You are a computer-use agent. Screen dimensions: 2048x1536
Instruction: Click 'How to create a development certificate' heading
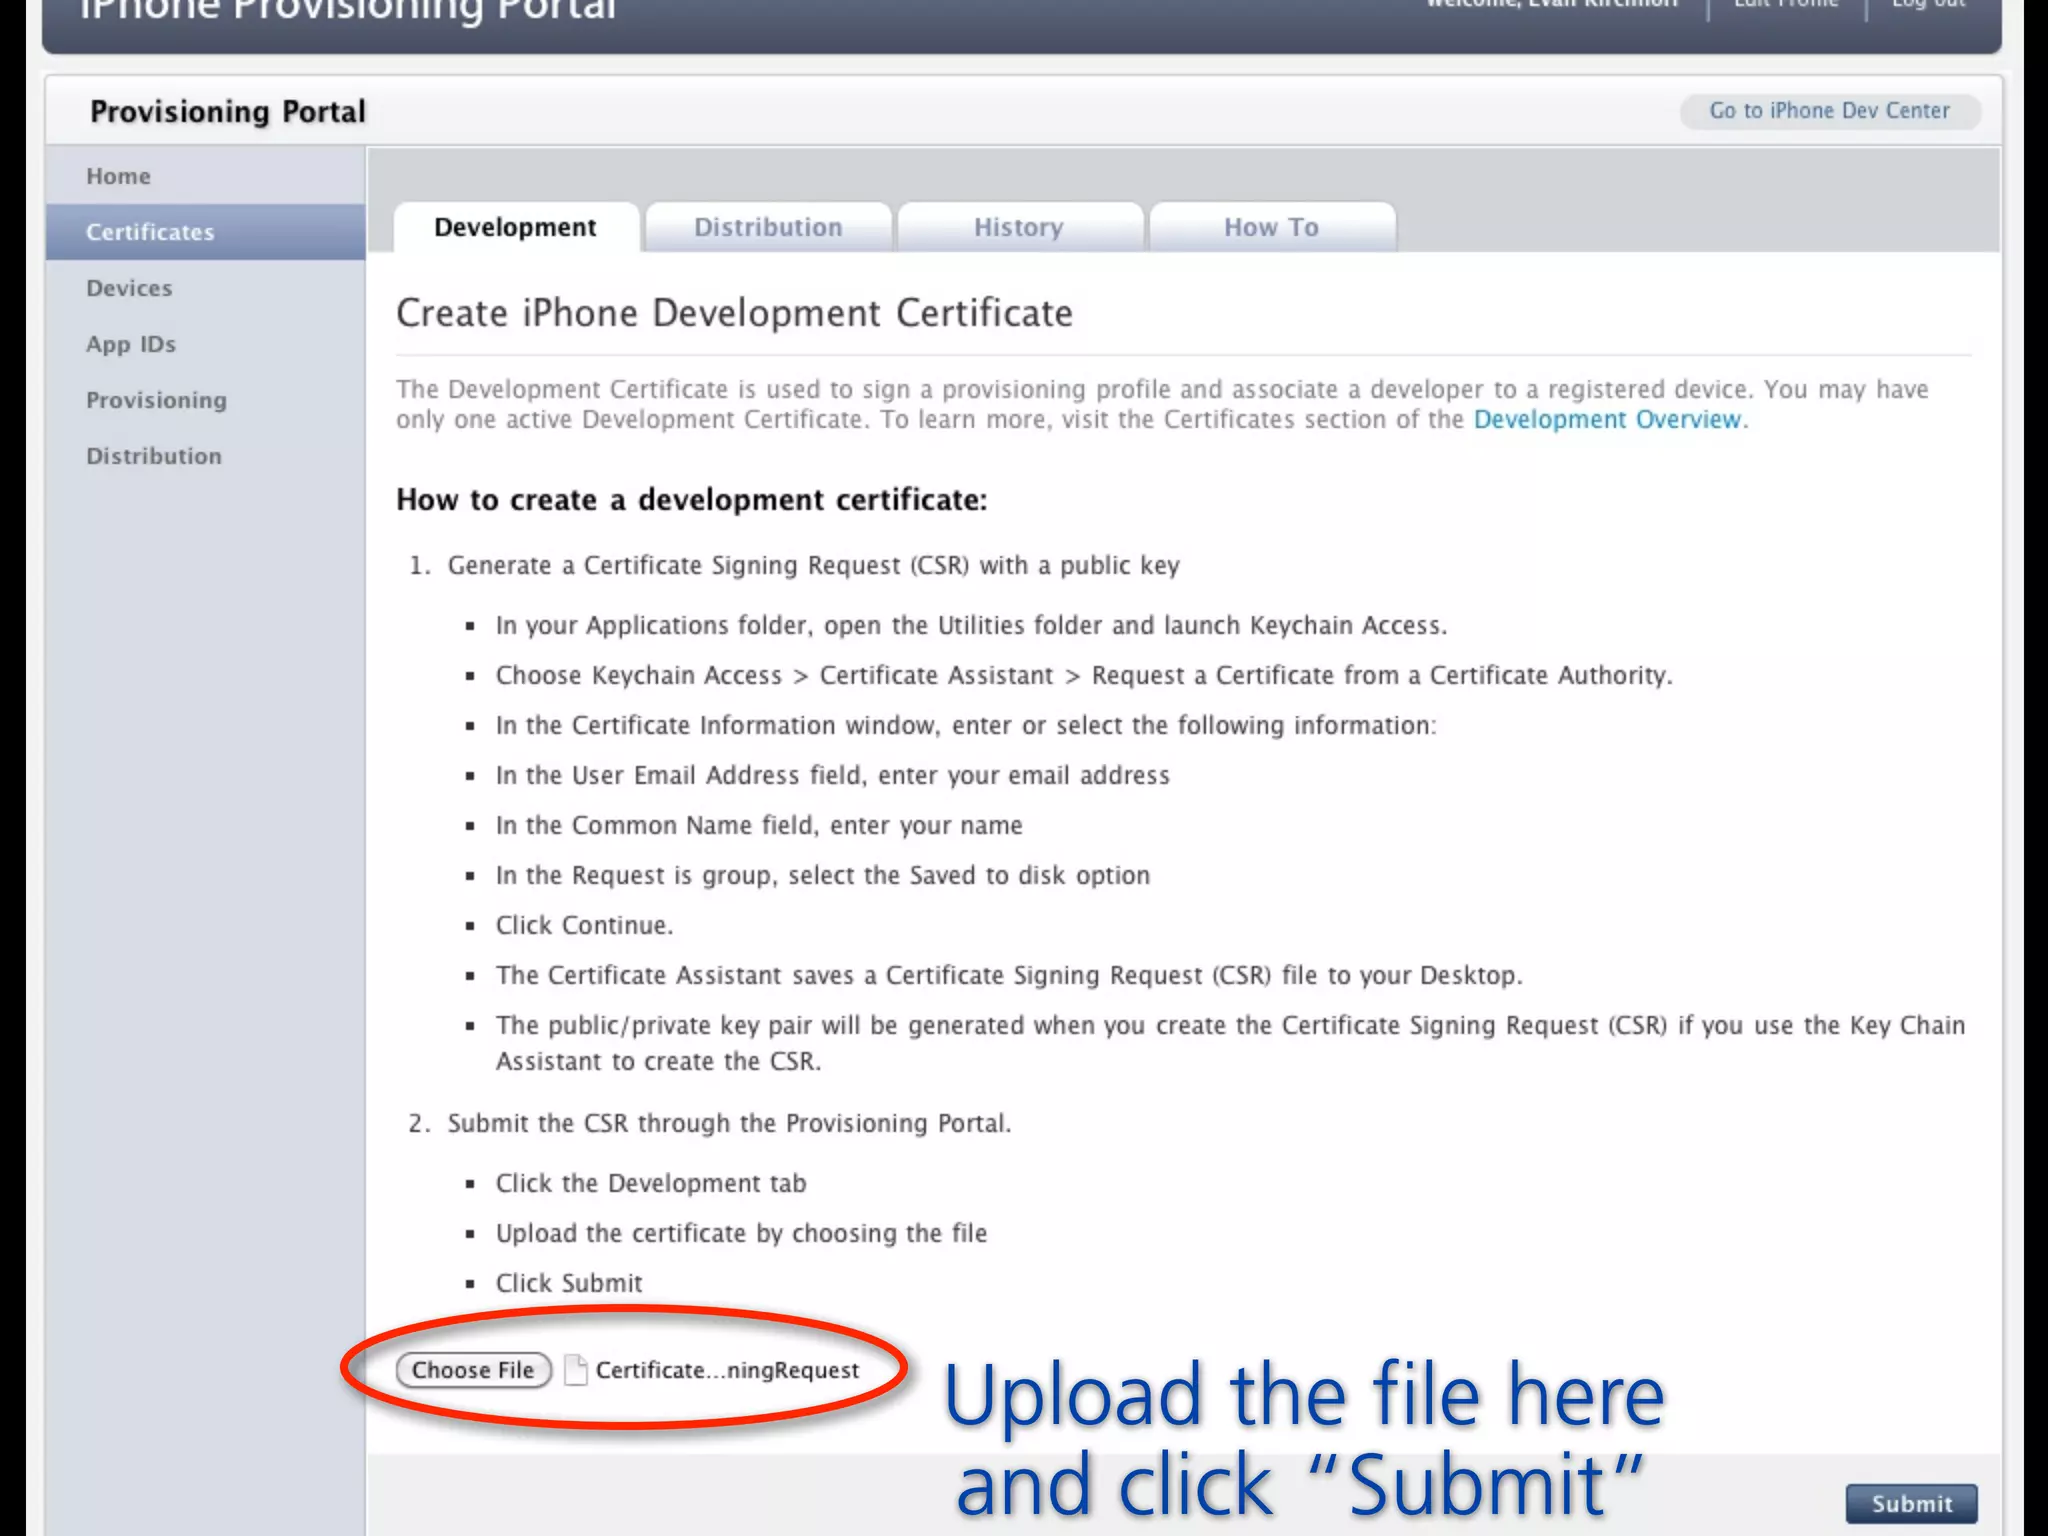point(691,499)
